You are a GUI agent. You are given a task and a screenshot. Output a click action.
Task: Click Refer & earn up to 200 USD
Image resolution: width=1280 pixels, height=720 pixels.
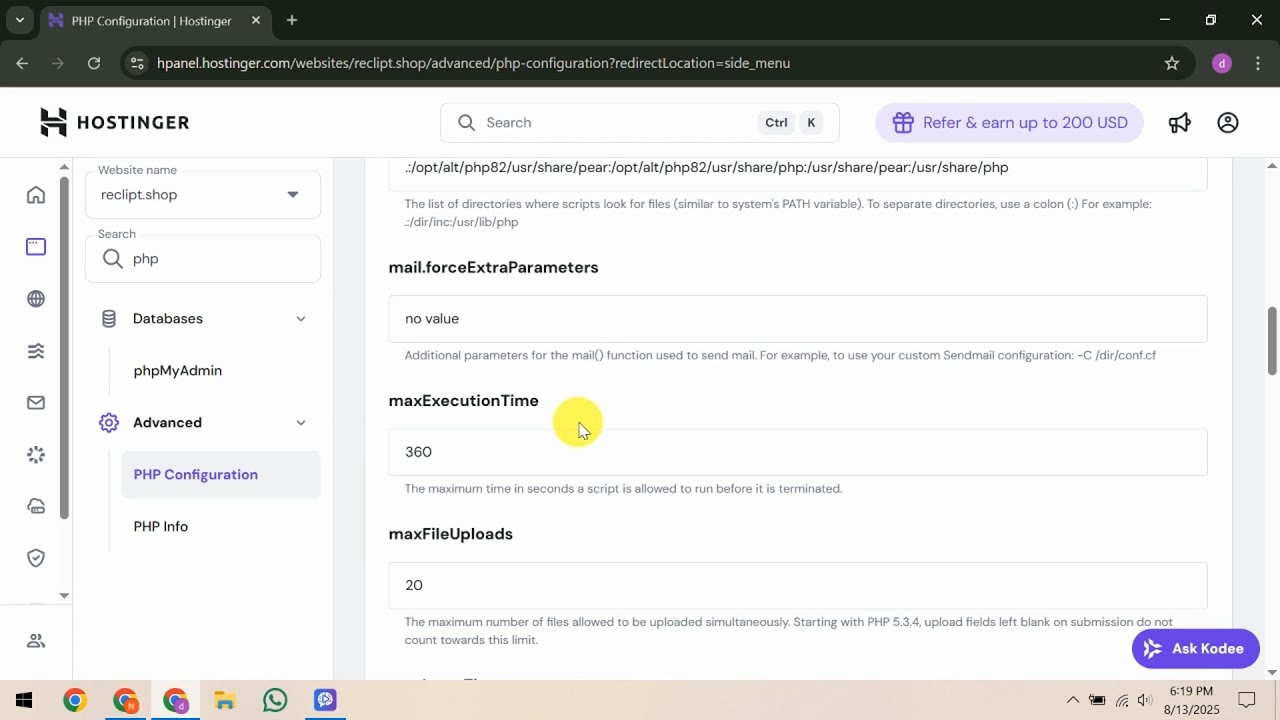[1009, 123]
